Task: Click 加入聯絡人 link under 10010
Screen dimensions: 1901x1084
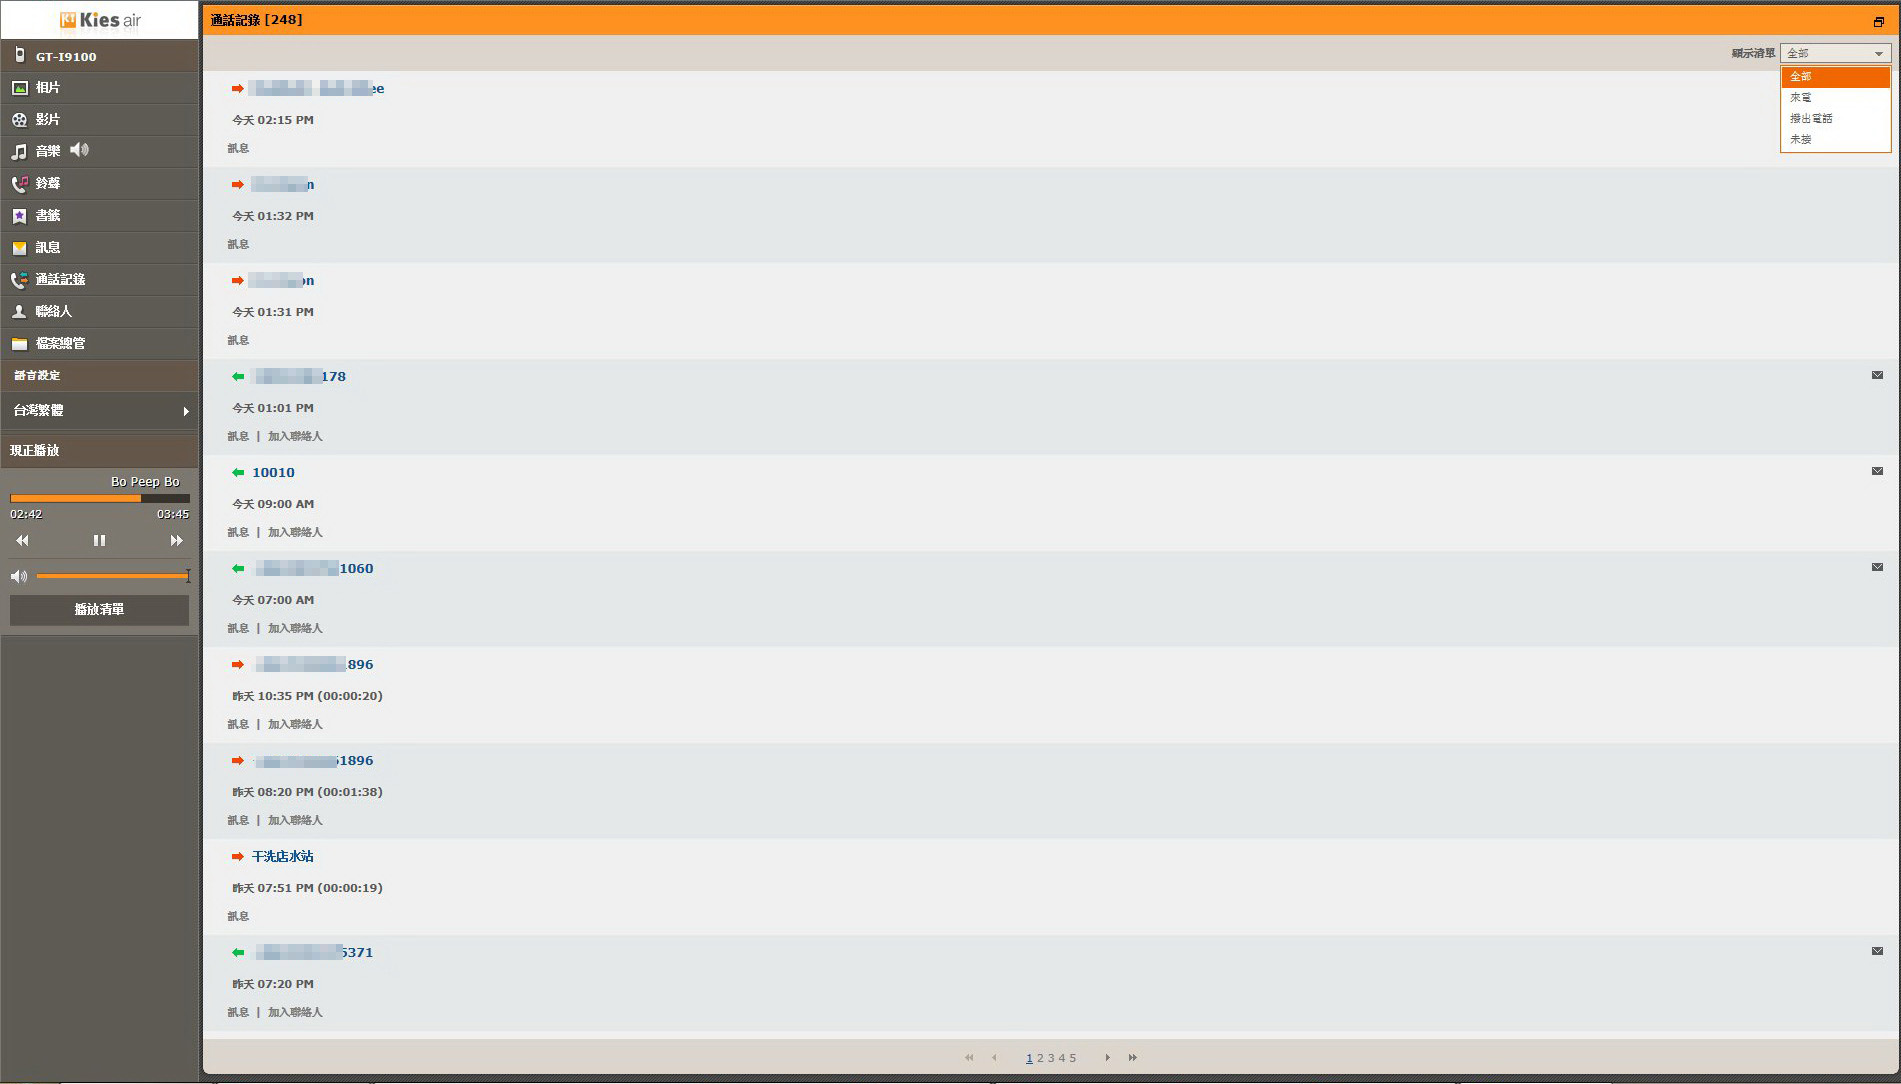Action: click(295, 532)
